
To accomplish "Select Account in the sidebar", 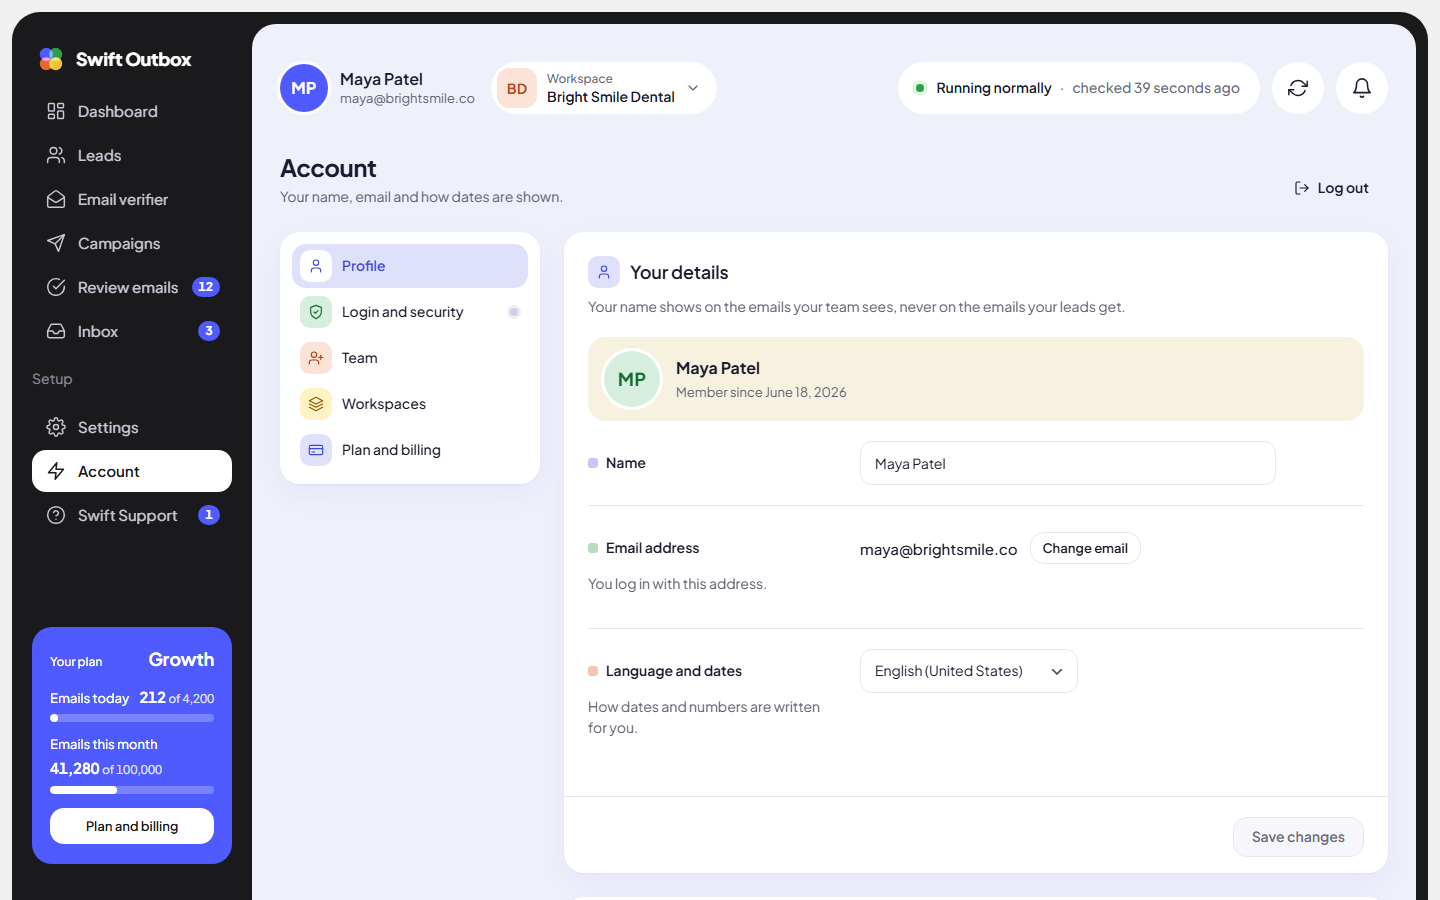I will [x=132, y=471].
